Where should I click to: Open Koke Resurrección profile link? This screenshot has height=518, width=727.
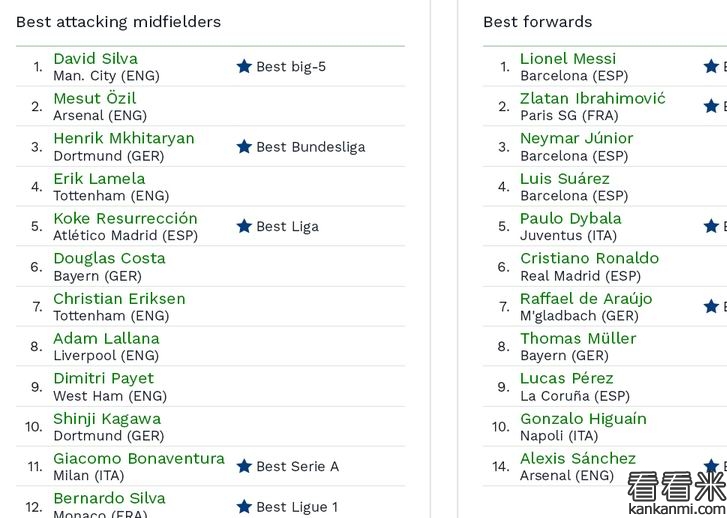click(125, 219)
